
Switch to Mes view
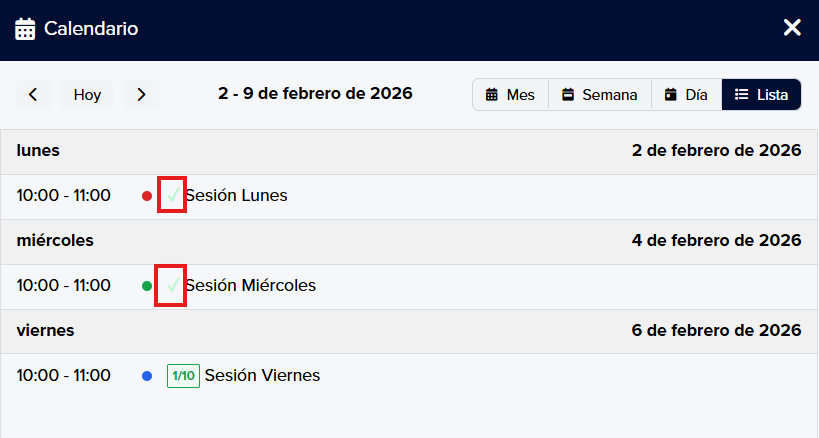(510, 95)
